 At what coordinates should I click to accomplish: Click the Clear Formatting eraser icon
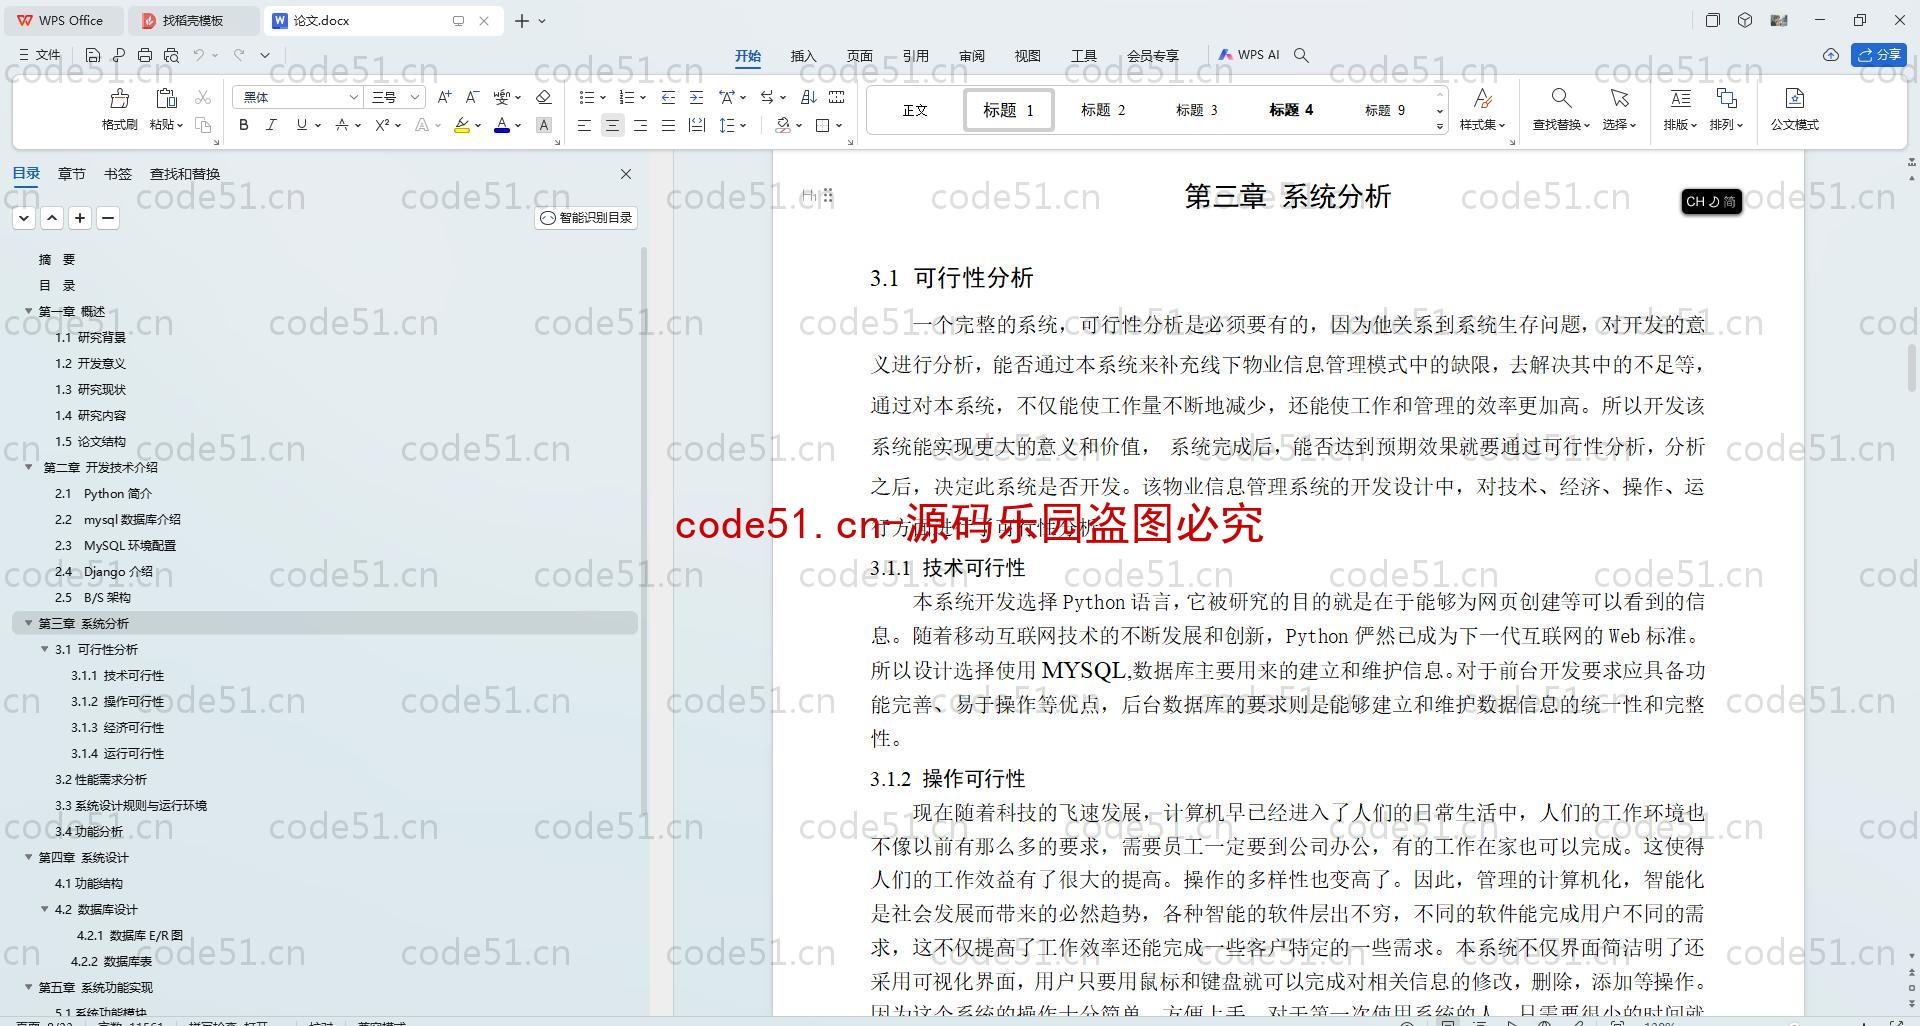[544, 97]
